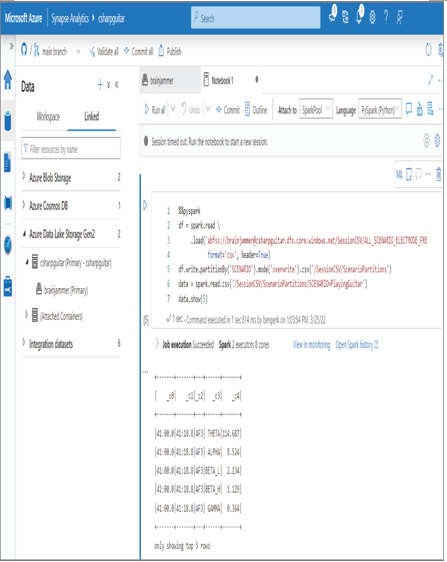This screenshot has width=447, height=562.
Task: Click Run all in notebook toolbar
Action: tap(155, 109)
